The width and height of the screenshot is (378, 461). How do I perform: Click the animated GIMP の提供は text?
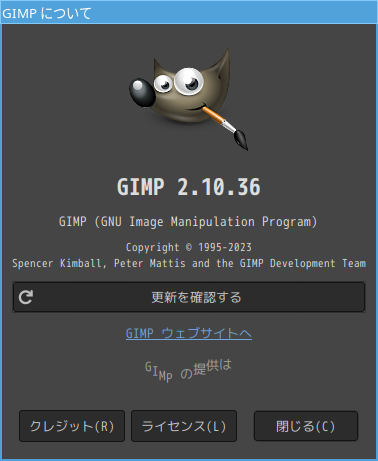click(x=188, y=370)
